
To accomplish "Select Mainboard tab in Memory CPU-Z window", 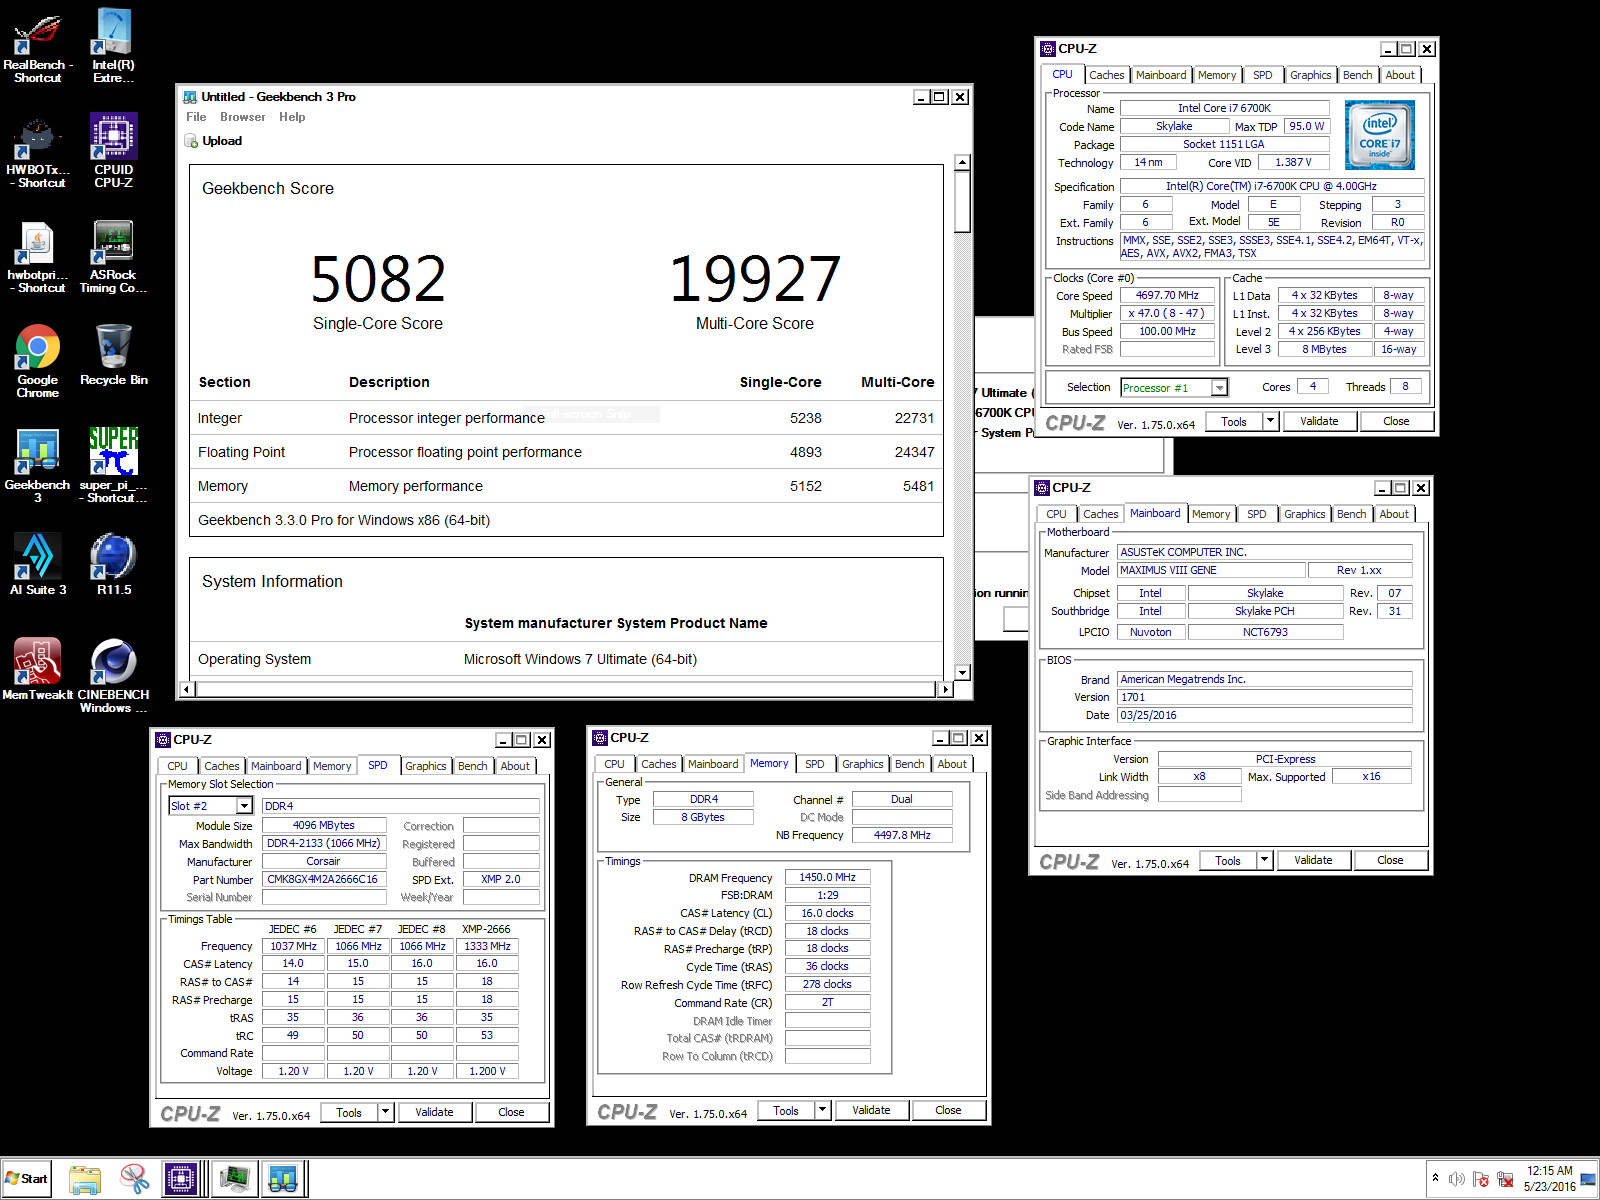I will click(713, 764).
